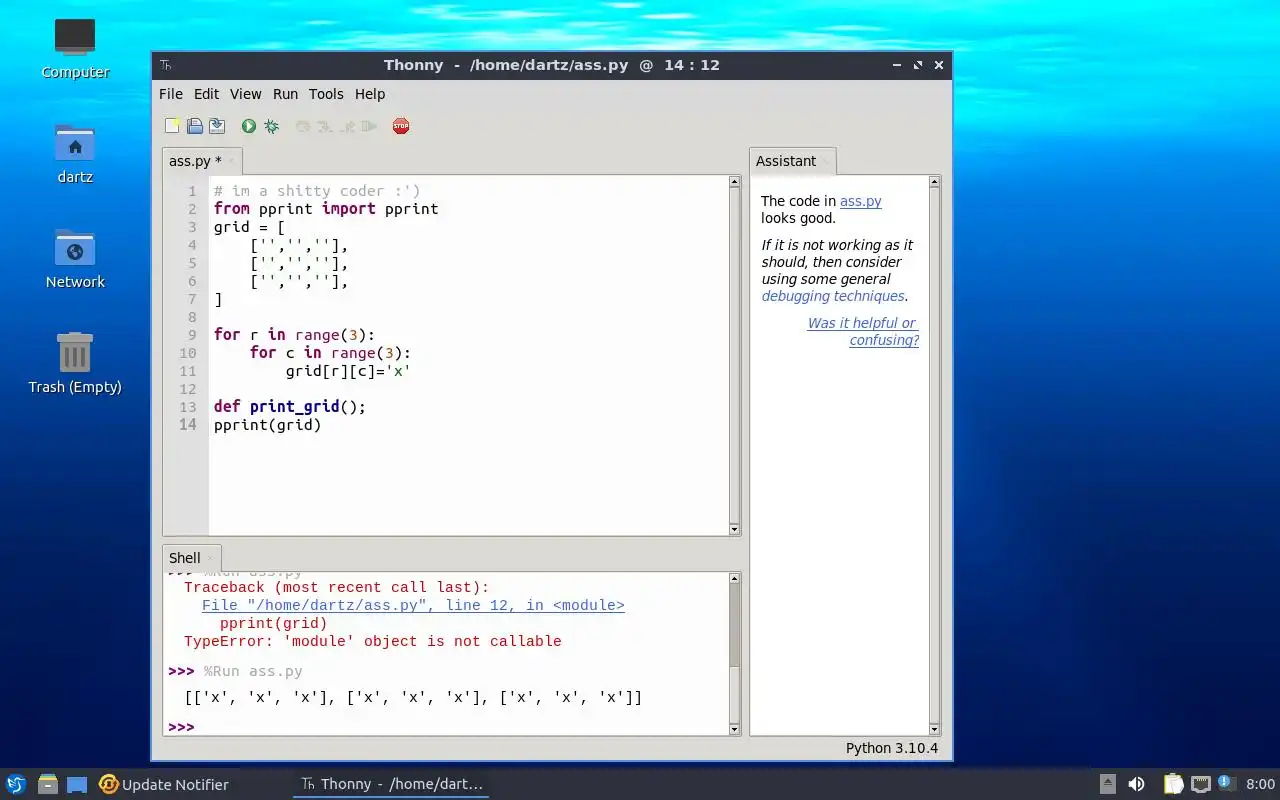Image resolution: width=1280 pixels, height=800 pixels.
Task: Create a new file with toolbar icon
Action: point(172,126)
